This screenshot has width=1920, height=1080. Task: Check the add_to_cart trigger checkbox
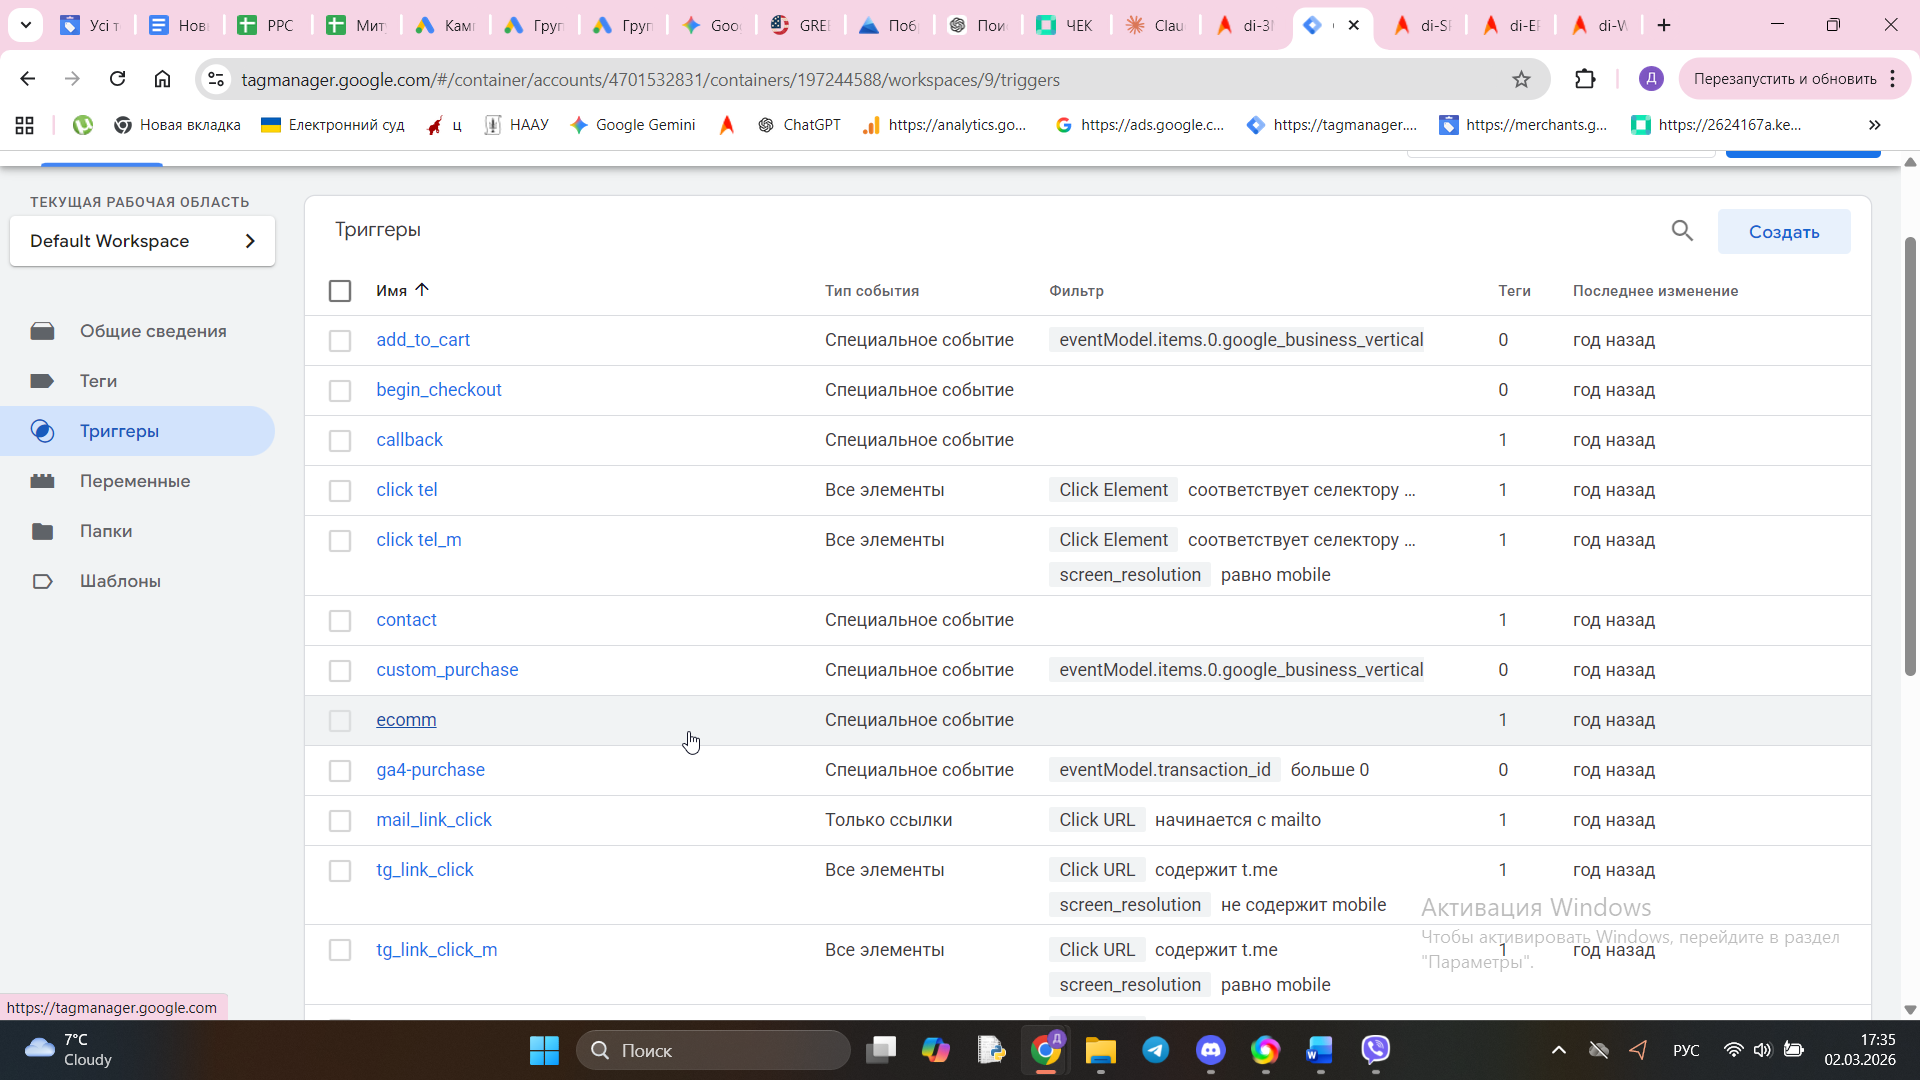point(340,341)
